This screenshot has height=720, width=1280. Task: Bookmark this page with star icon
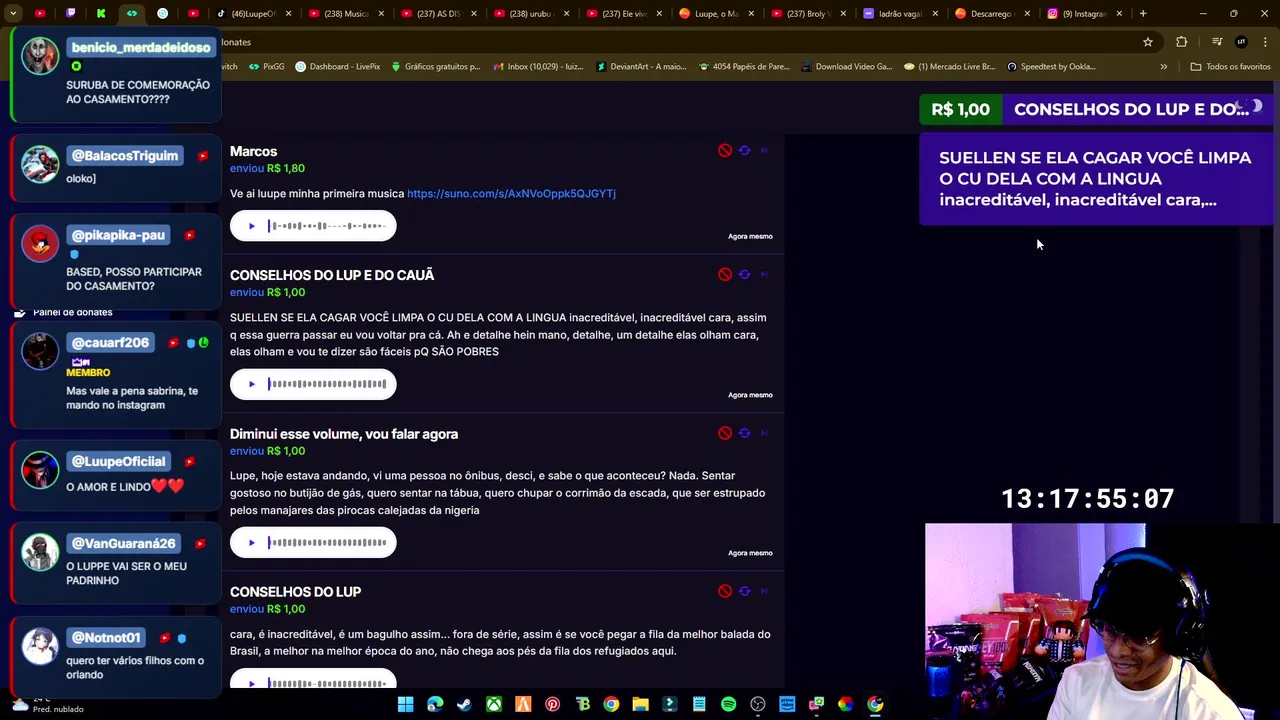tap(1148, 42)
